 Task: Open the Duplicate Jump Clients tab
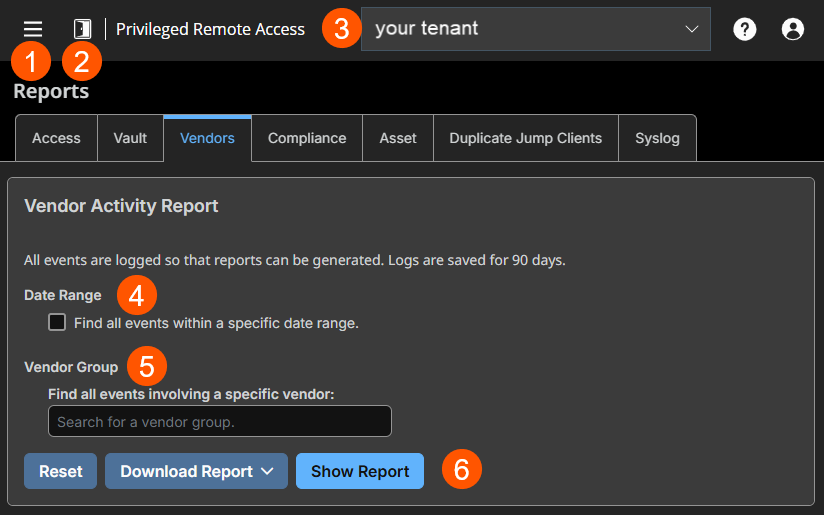[x=526, y=138]
